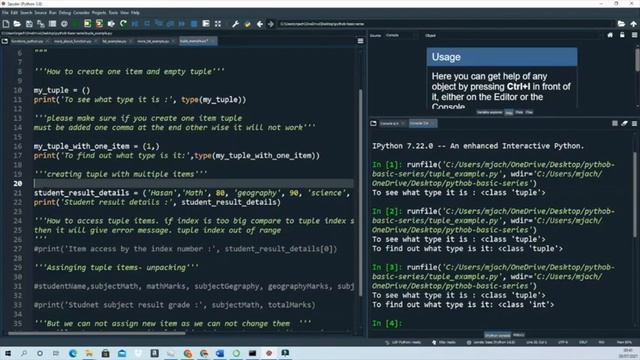The width and height of the screenshot is (640, 360).
Task: Run selection or current line icon
Action: pyautogui.click(x=111, y=24)
